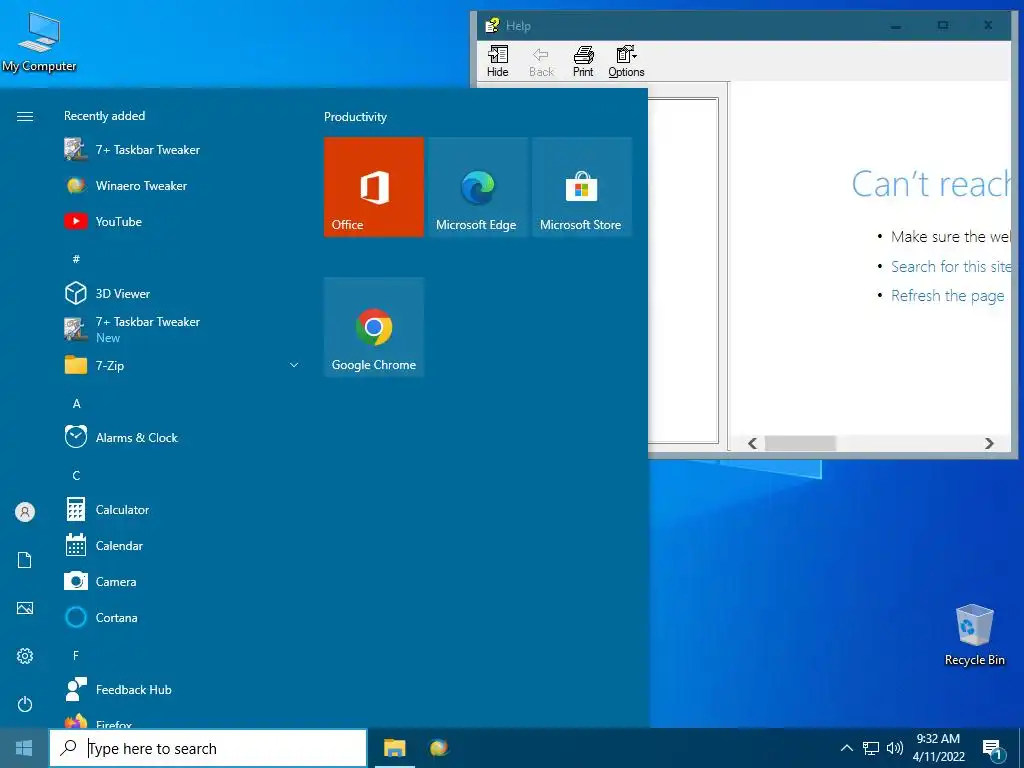Click Back in Help toolbar

[541, 61]
